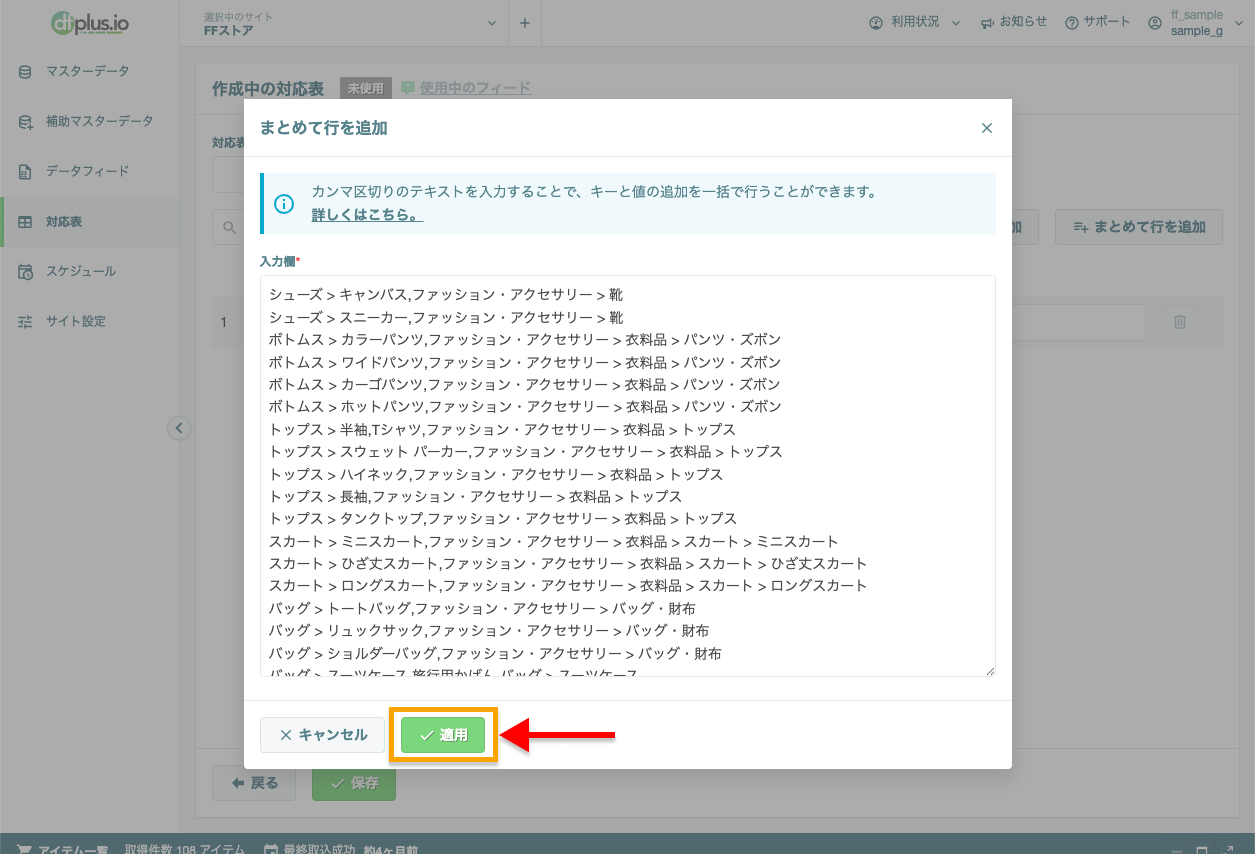1255x854 pixels.
Task: Close the まとめて行を追加 dialog with X
Action: [987, 128]
